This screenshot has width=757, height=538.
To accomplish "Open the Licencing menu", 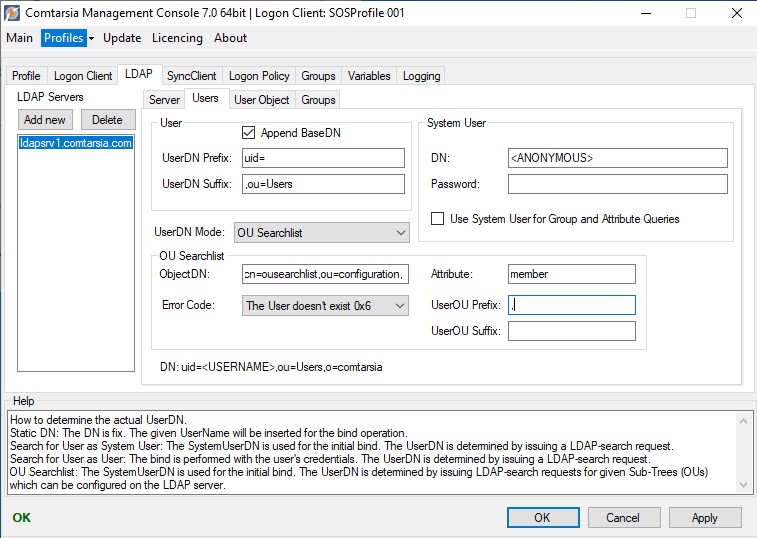I will point(177,38).
